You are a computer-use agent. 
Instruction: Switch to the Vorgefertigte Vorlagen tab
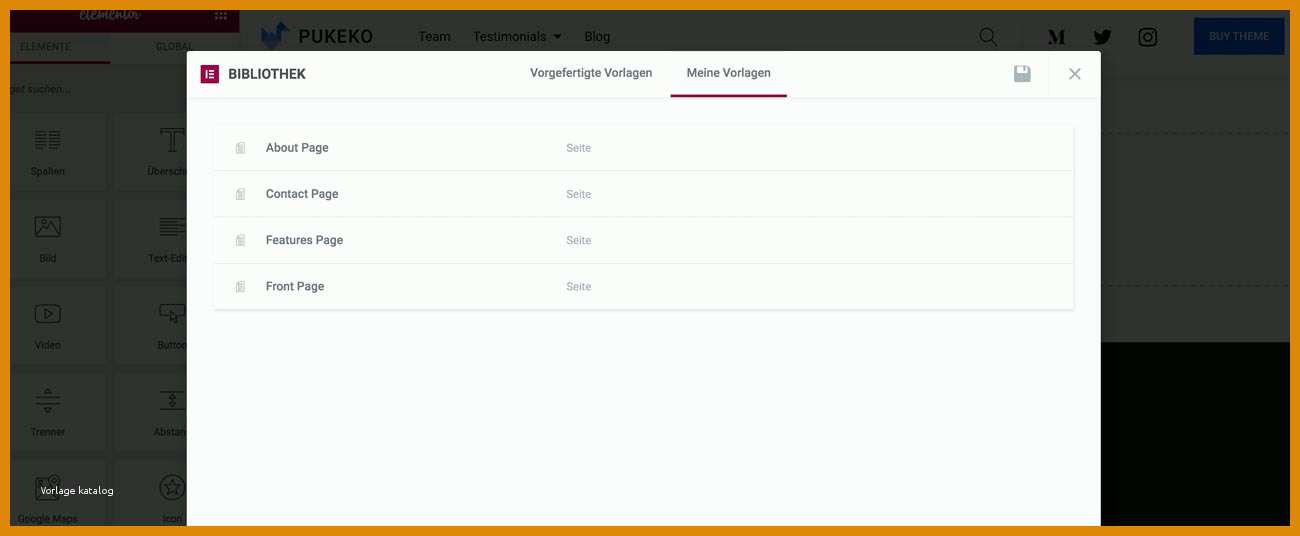[x=591, y=73]
